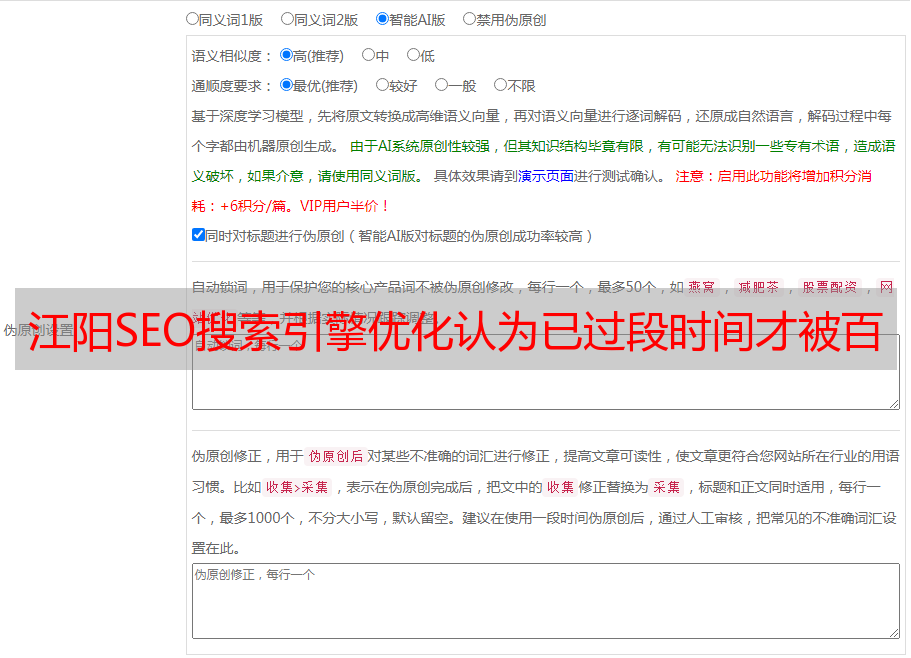Viewport: 911px width, 658px height.
Task: Toggle the 同时对标题进行伪原创 checkbox
Action: coord(198,235)
